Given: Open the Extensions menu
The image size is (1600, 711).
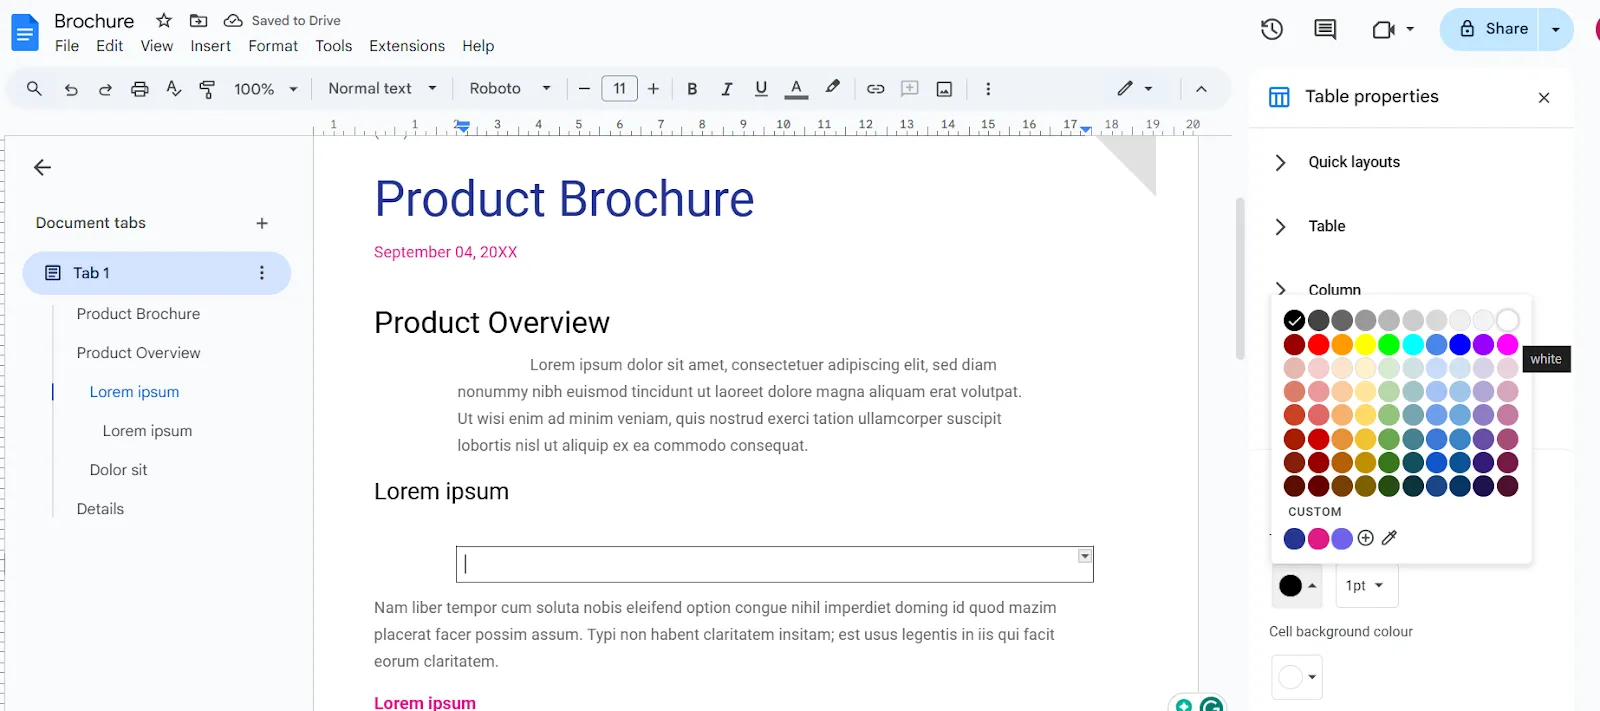Looking at the screenshot, I should point(407,46).
